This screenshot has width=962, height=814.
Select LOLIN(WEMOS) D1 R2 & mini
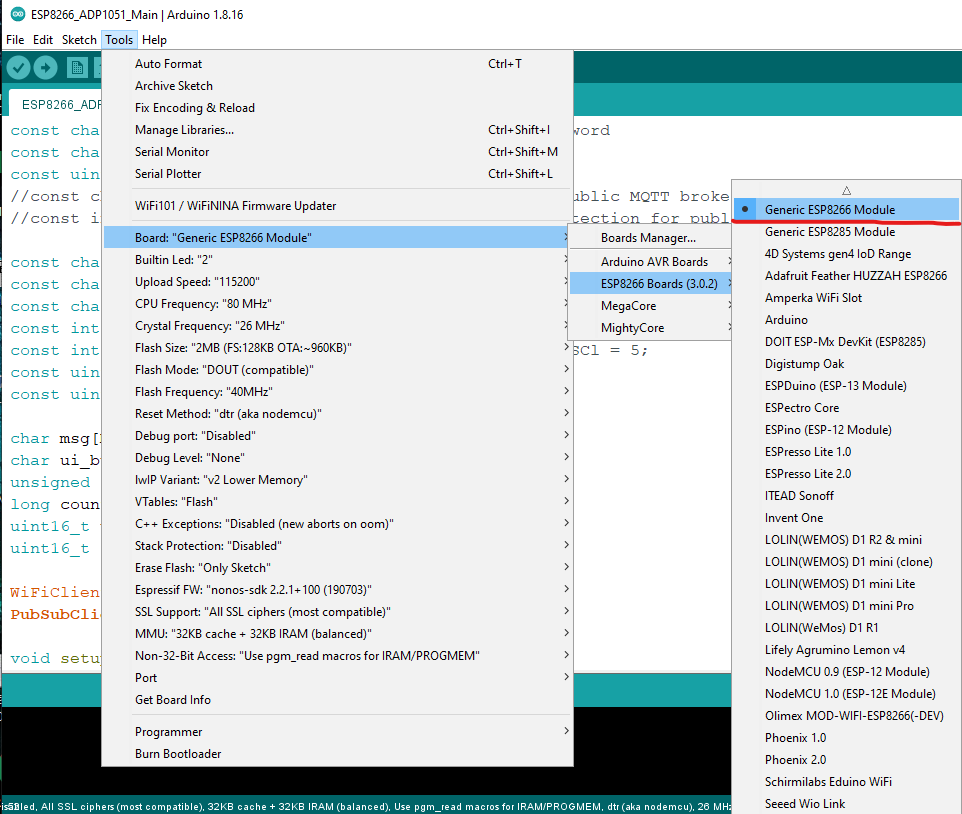[x=847, y=540]
